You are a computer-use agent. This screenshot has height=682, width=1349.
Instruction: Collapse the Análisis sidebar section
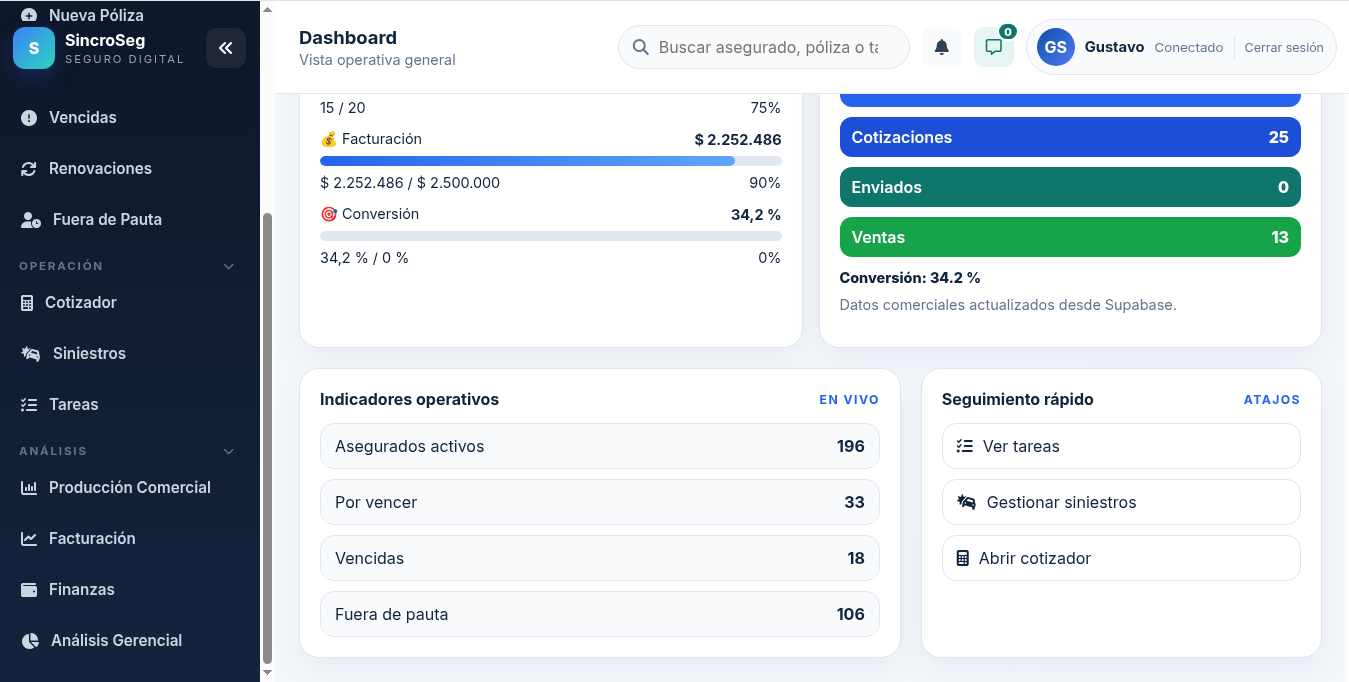(229, 452)
